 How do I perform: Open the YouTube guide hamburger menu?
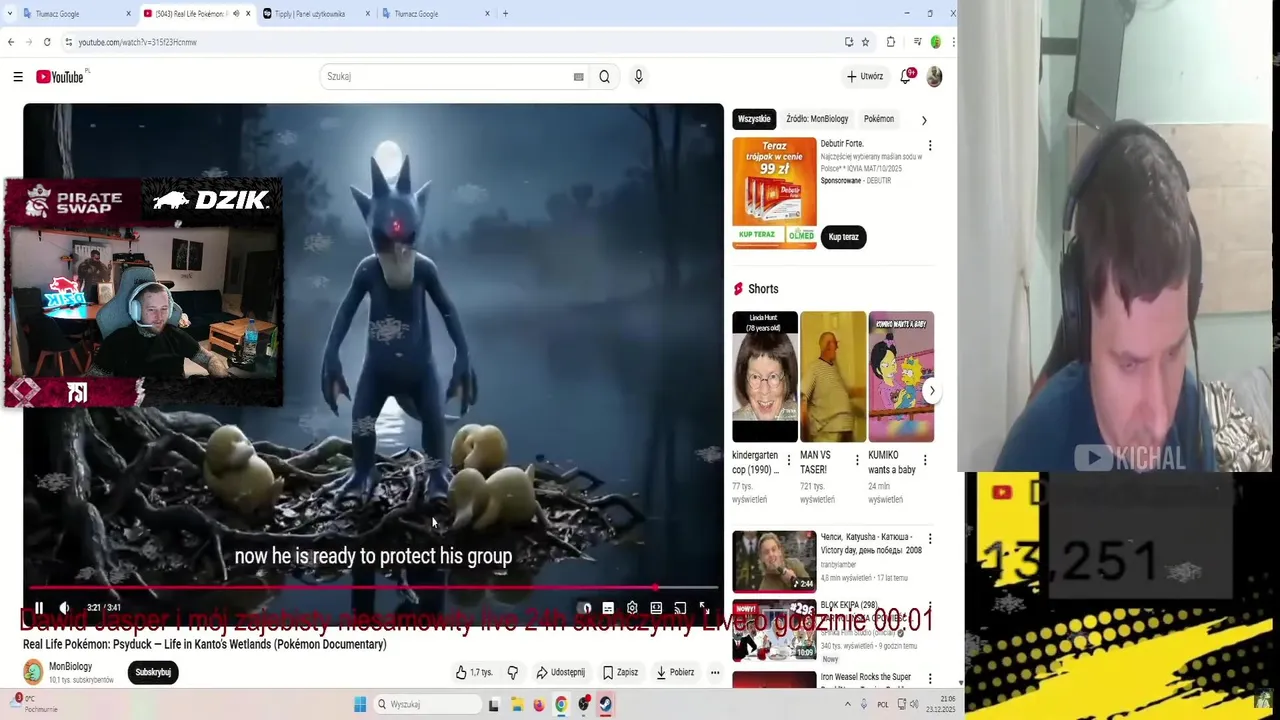[18, 77]
